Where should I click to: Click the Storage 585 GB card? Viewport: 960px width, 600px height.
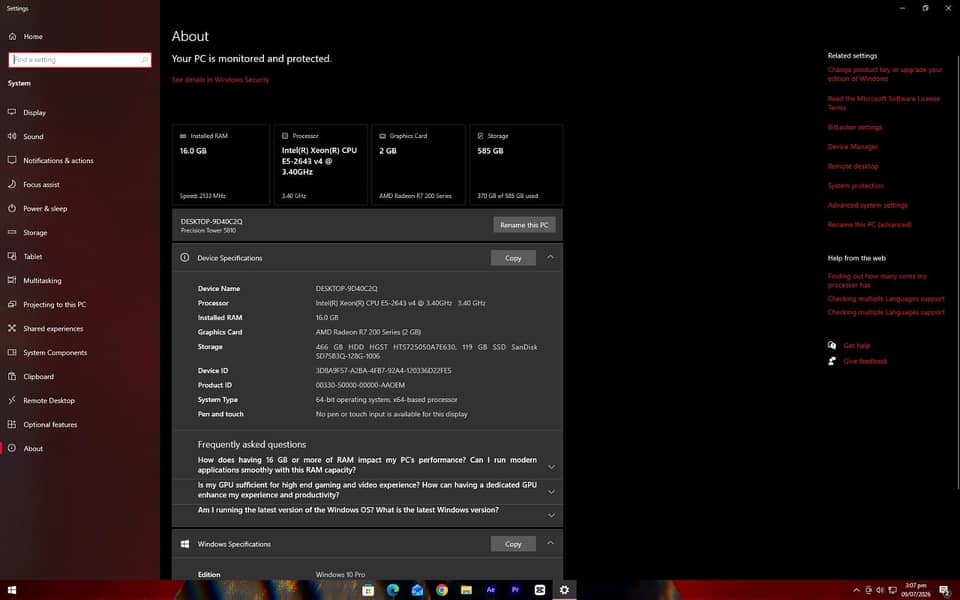point(516,164)
